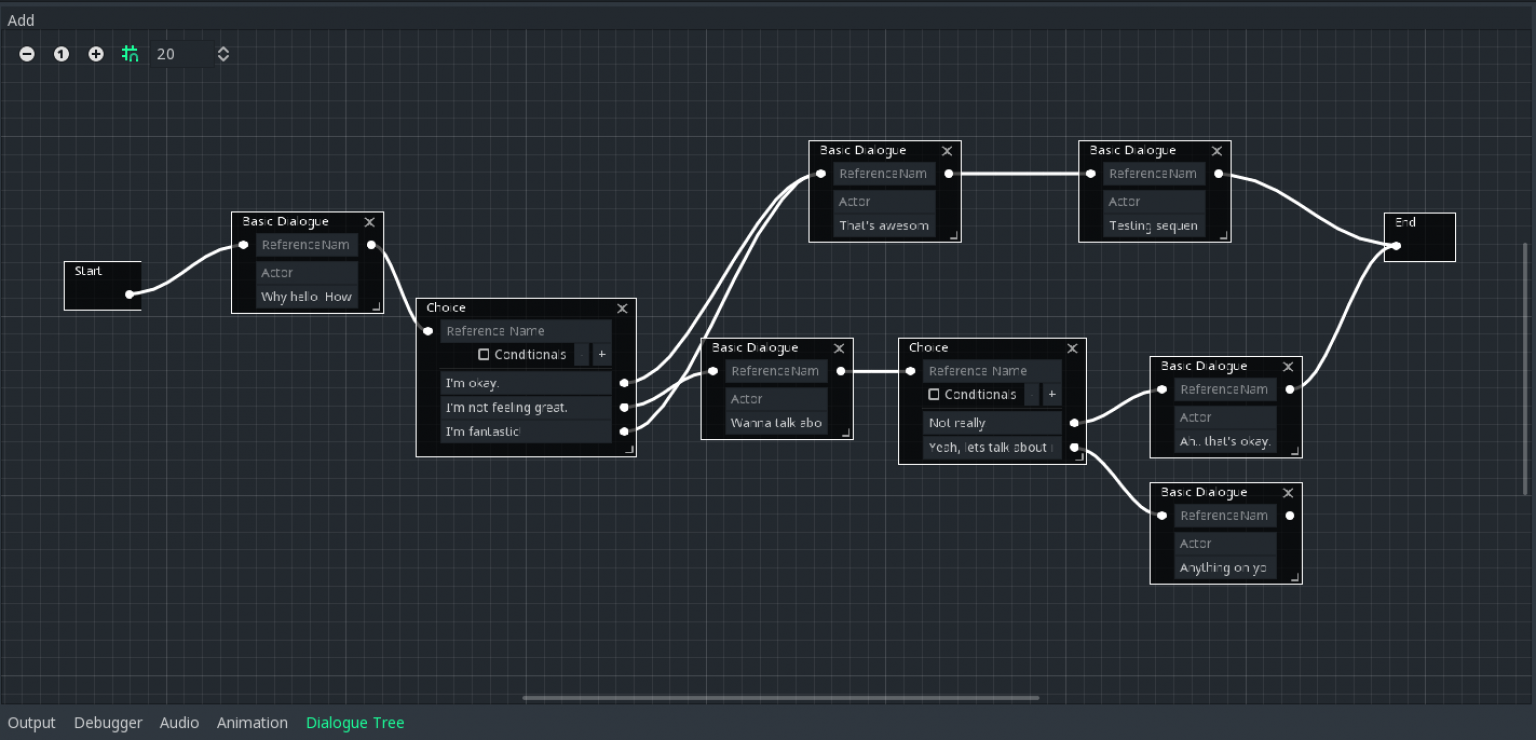Click output port of 'I'm not feeling great.' choice
The image size is (1536, 740).
click(x=624, y=407)
